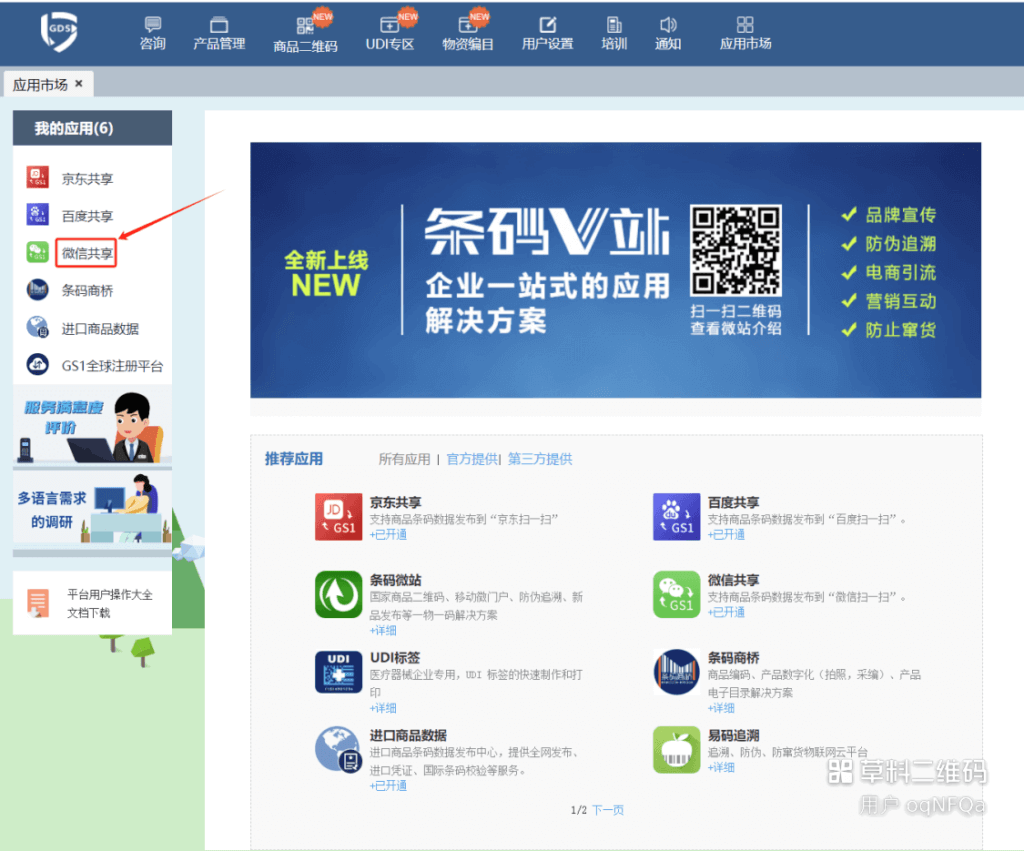Click +已开通 under recommended 微信共享
The width and height of the screenshot is (1024, 851).
(726, 612)
